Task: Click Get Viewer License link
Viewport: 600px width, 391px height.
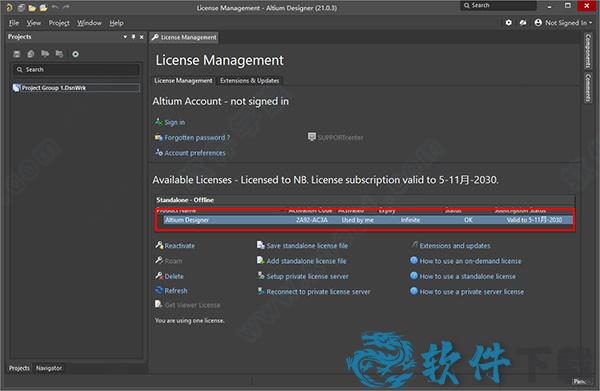Action: (x=192, y=305)
